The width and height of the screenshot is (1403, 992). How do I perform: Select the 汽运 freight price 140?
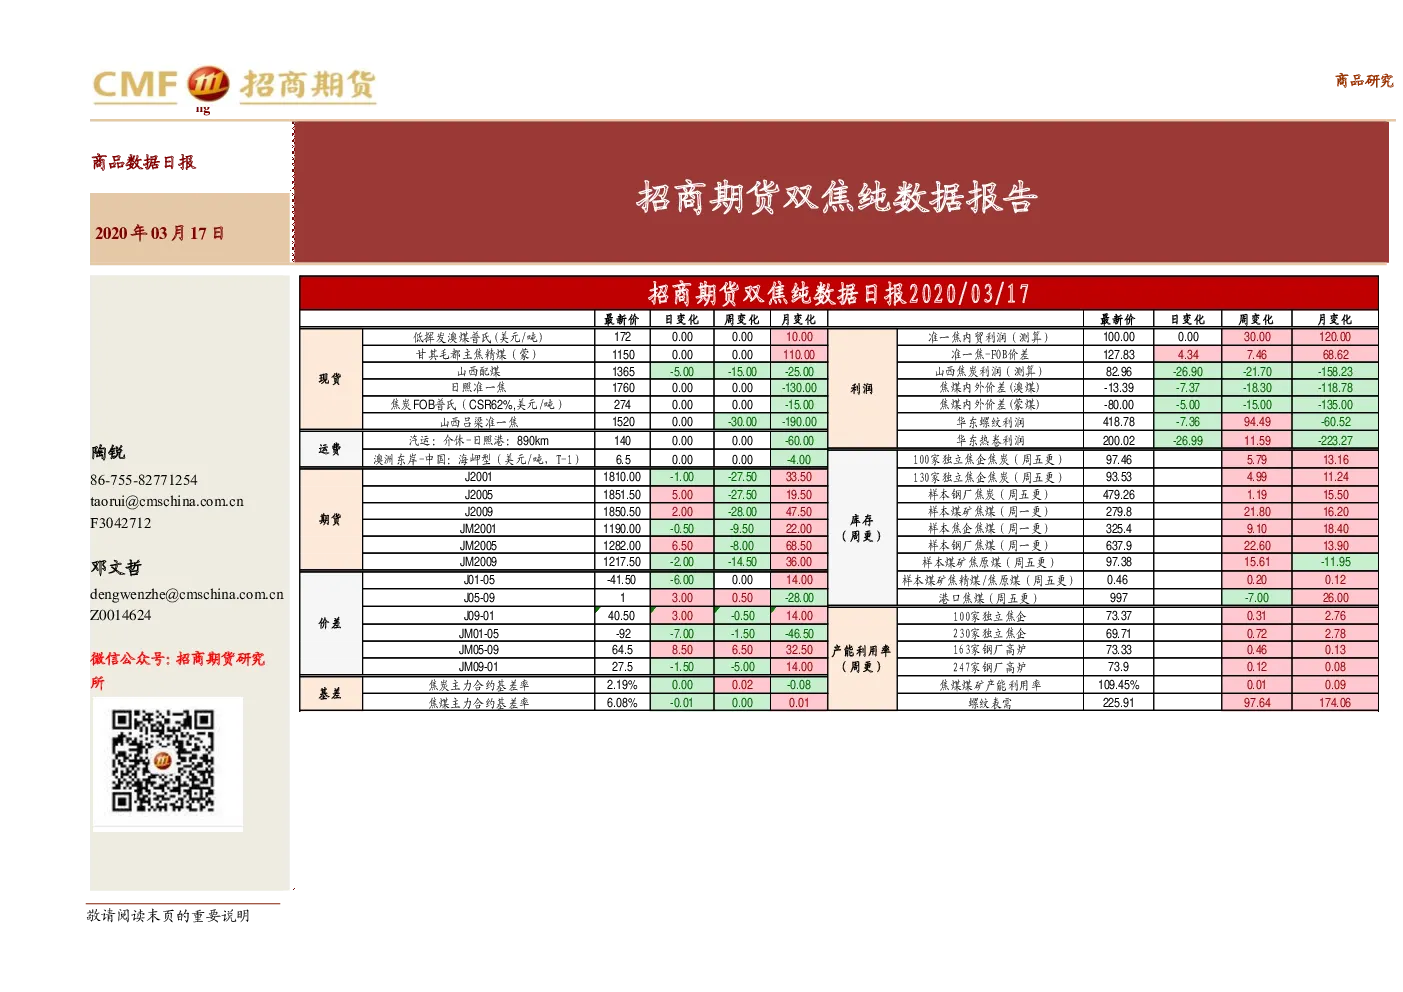[623, 440]
